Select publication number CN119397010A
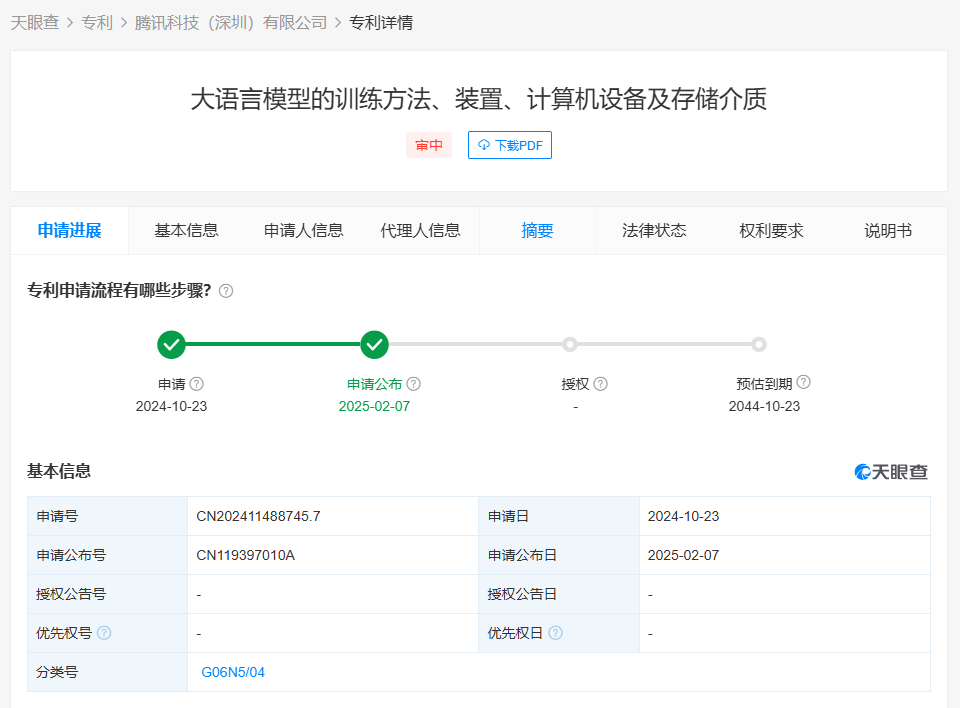Image resolution: width=960 pixels, height=708 pixels. [x=246, y=555]
